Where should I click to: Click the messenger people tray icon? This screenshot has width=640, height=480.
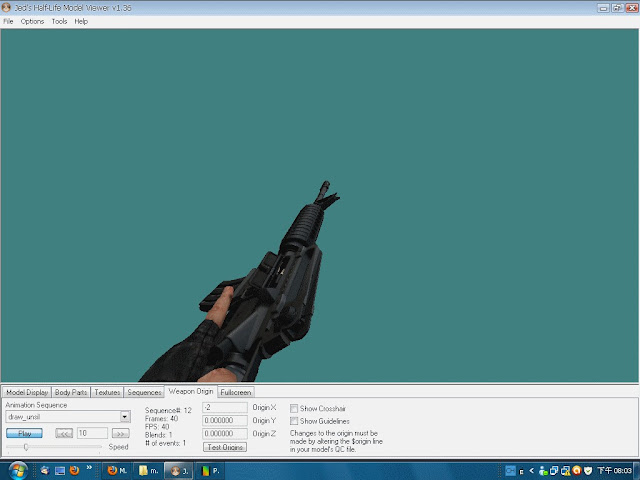543,471
